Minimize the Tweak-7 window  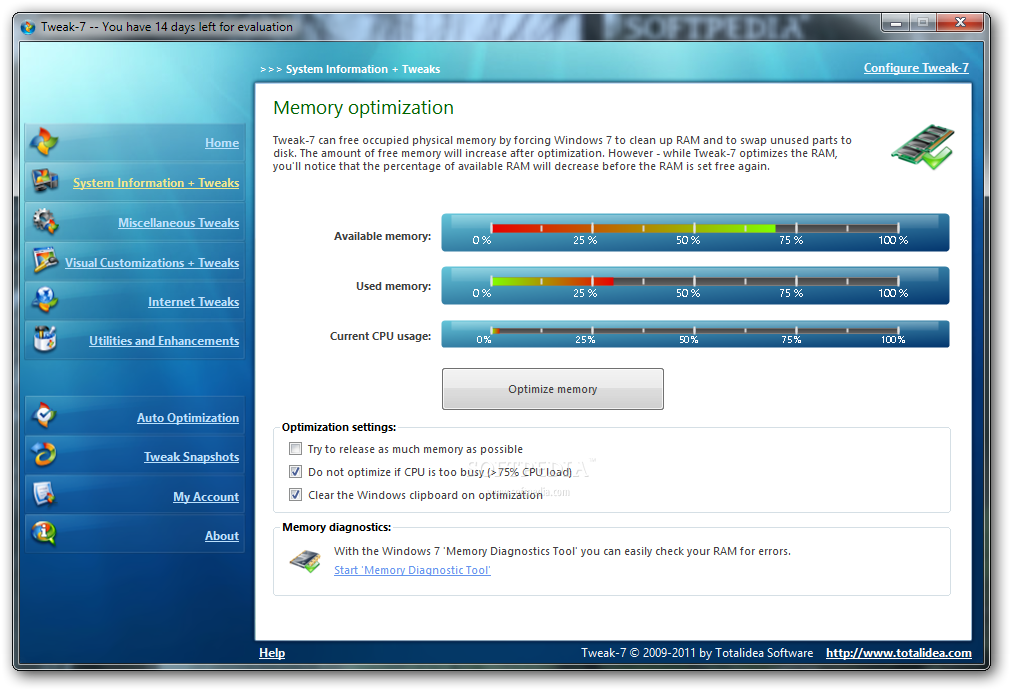pyautogui.click(x=896, y=23)
